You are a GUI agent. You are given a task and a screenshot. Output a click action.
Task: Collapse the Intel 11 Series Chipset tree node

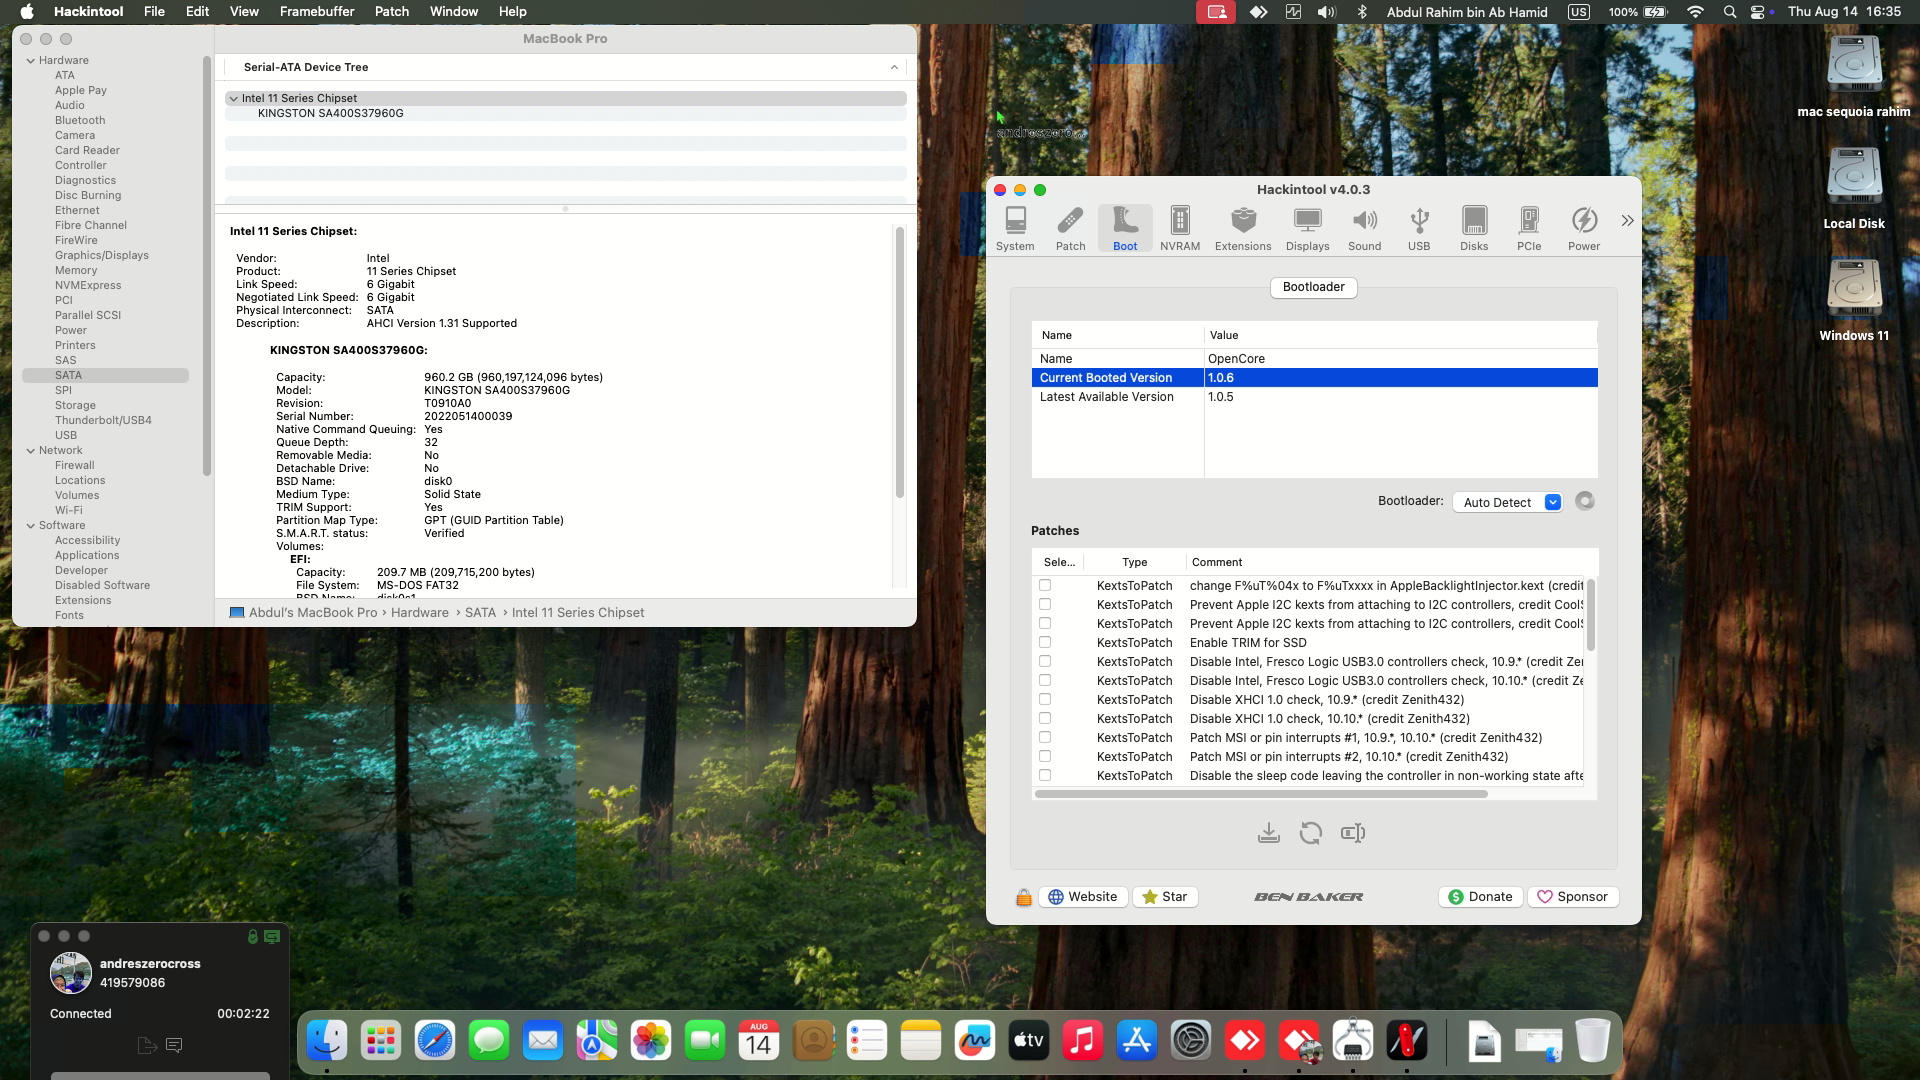point(233,98)
